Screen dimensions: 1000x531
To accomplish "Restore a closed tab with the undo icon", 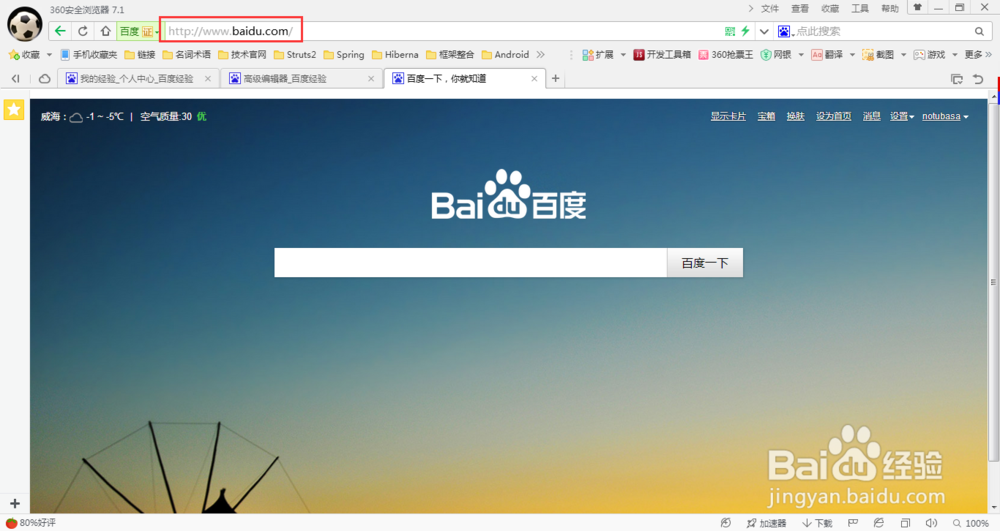I will point(978,79).
